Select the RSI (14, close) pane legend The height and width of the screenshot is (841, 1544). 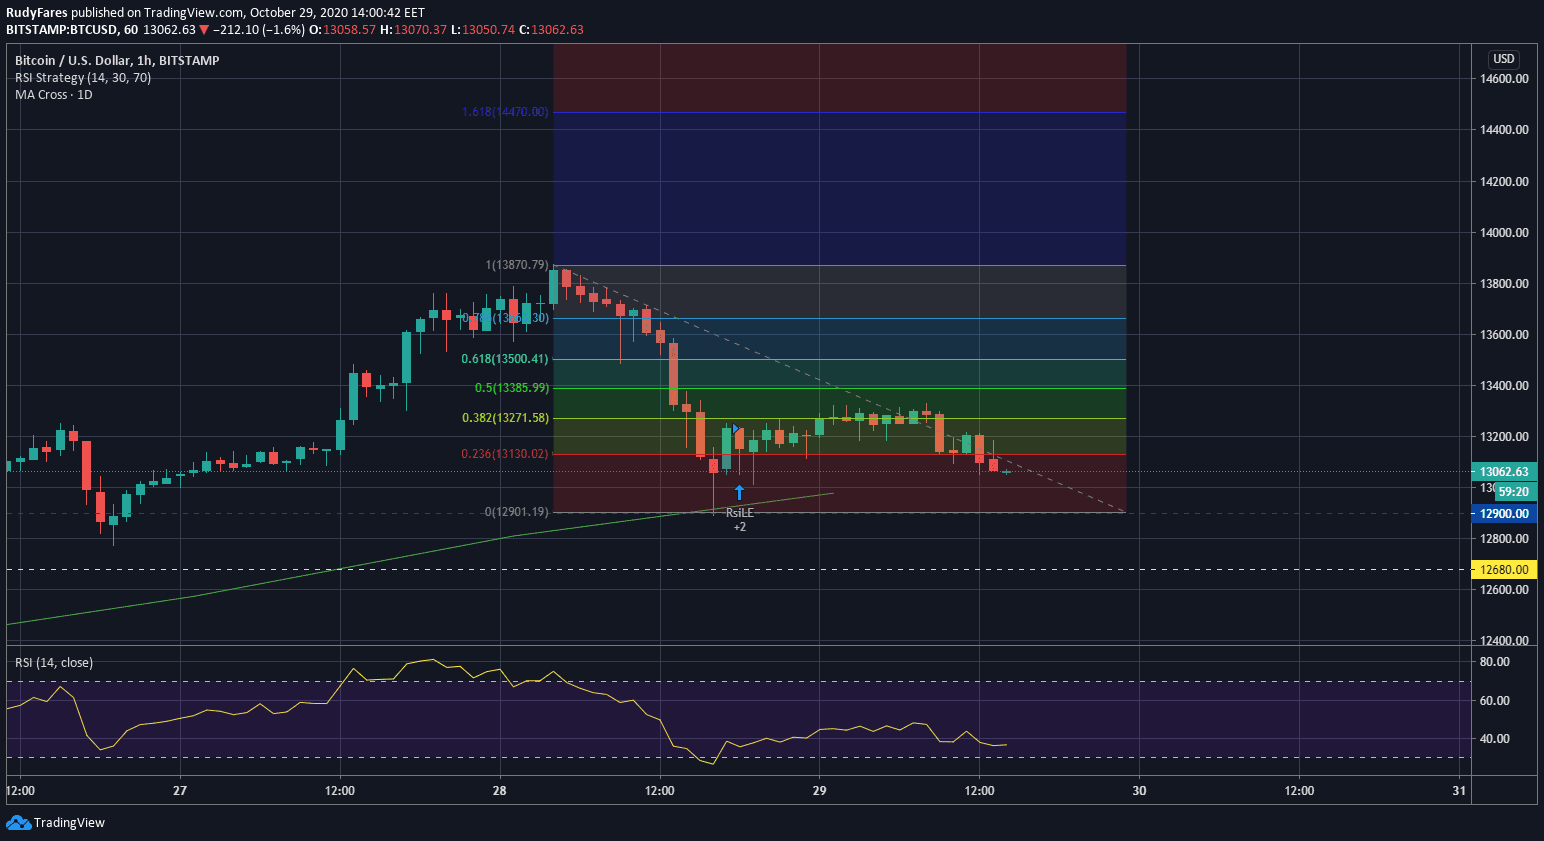pos(54,663)
